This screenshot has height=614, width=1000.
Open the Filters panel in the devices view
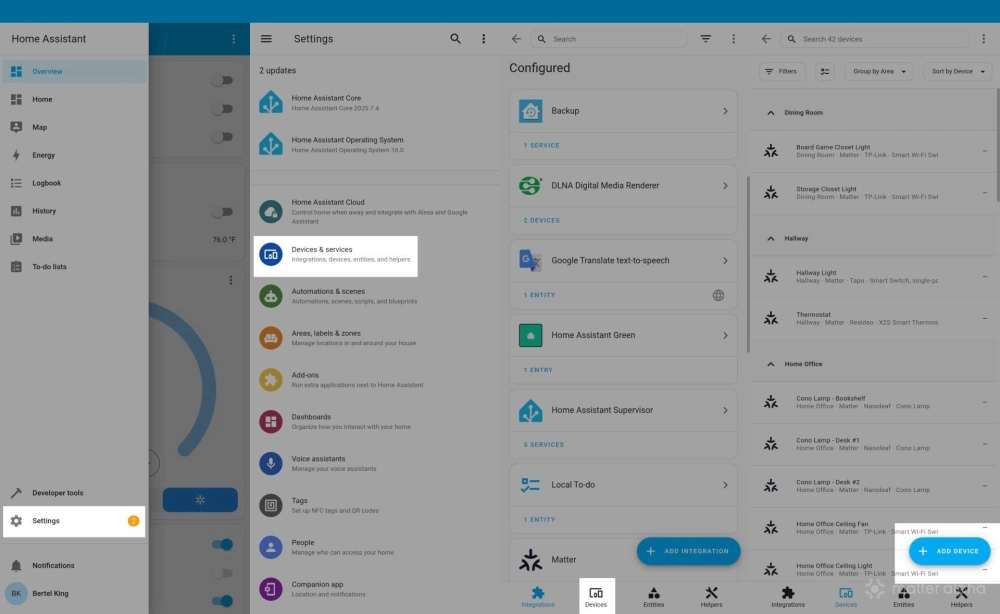[x=782, y=71]
